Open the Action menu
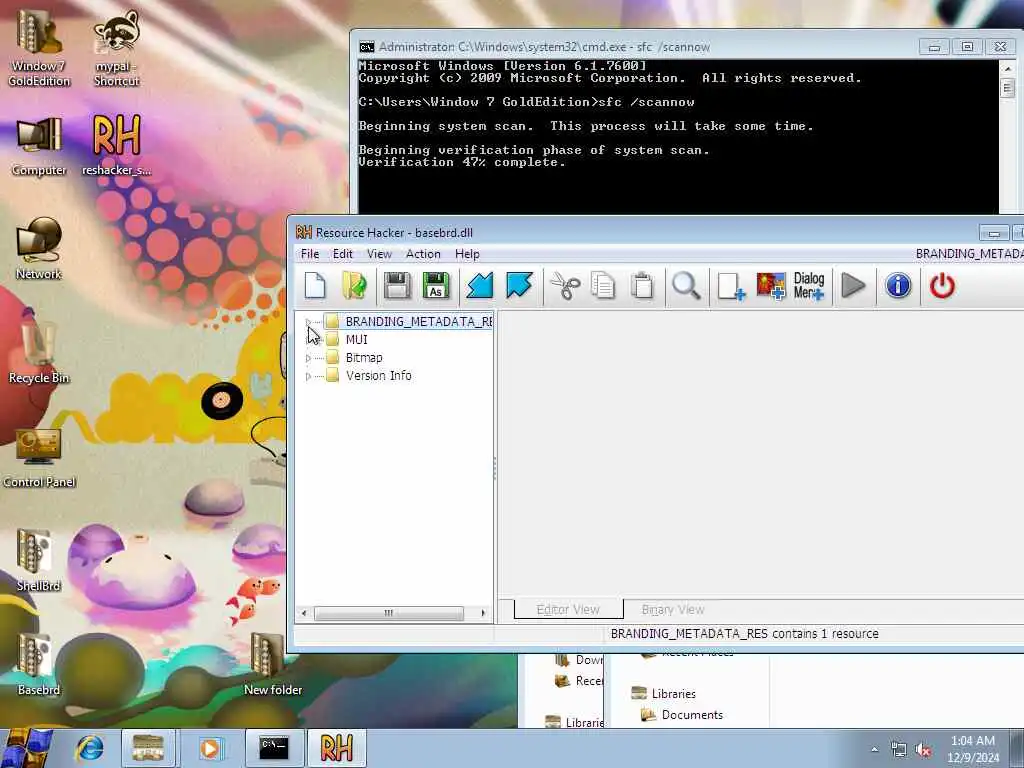This screenshot has width=1024, height=768. (x=423, y=254)
